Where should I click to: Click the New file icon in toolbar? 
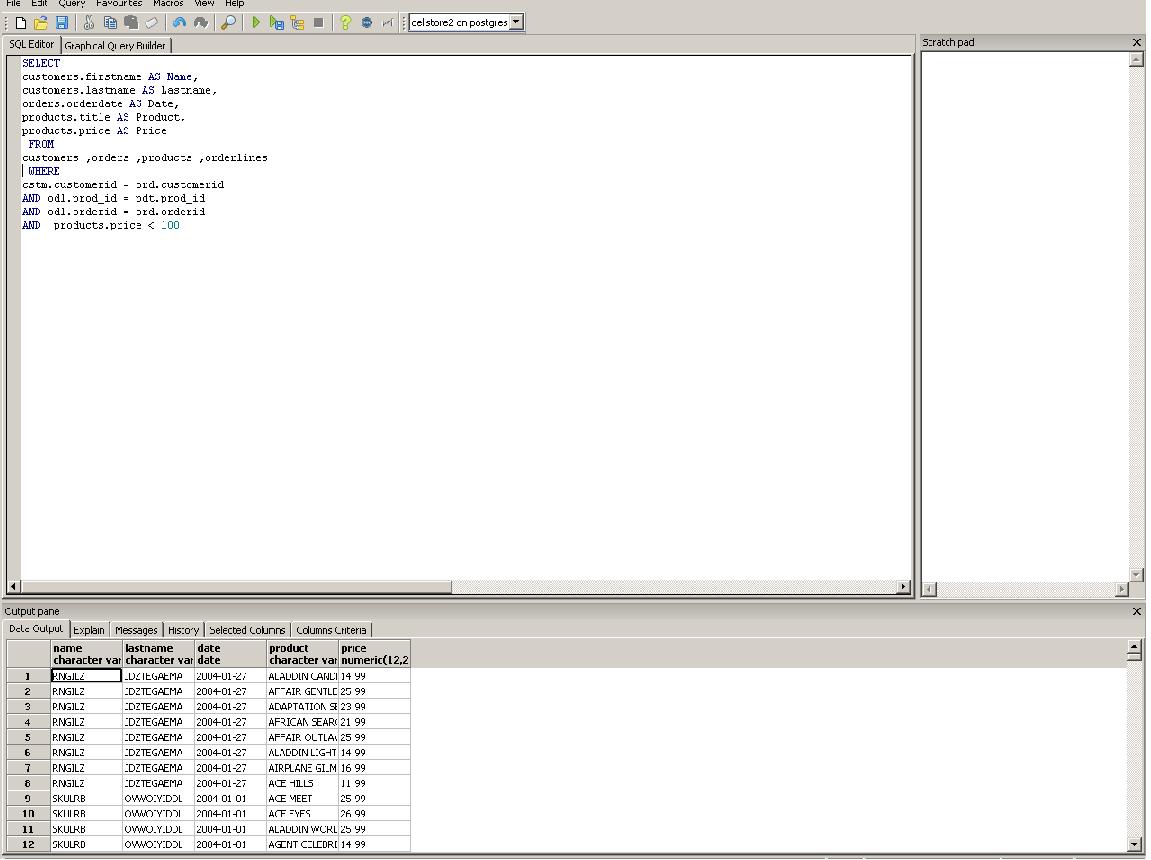[21, 23]
